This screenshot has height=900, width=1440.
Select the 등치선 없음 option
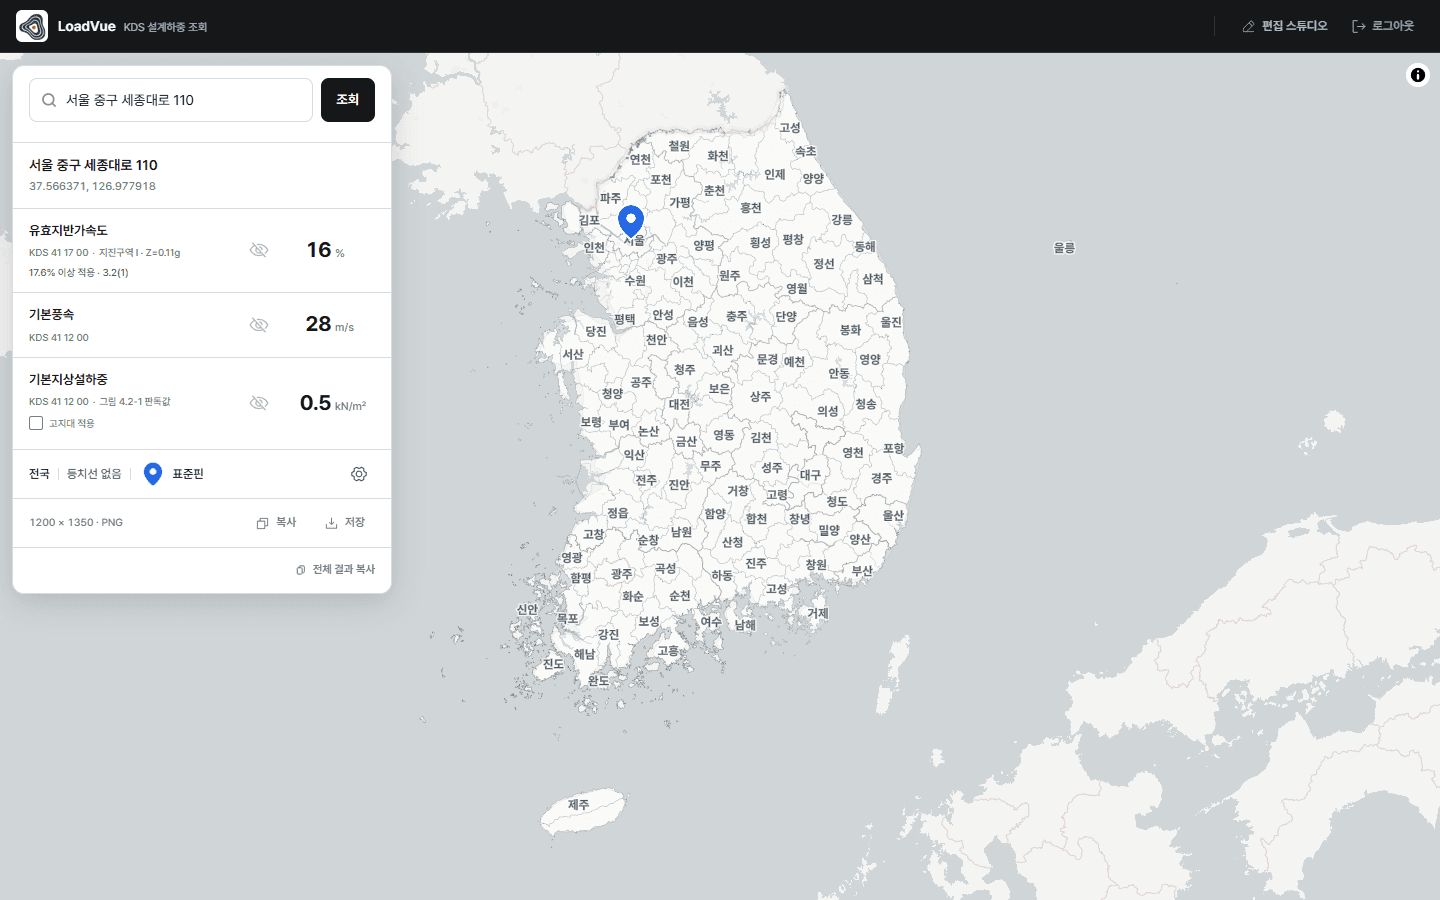click(x=94, y=474)
